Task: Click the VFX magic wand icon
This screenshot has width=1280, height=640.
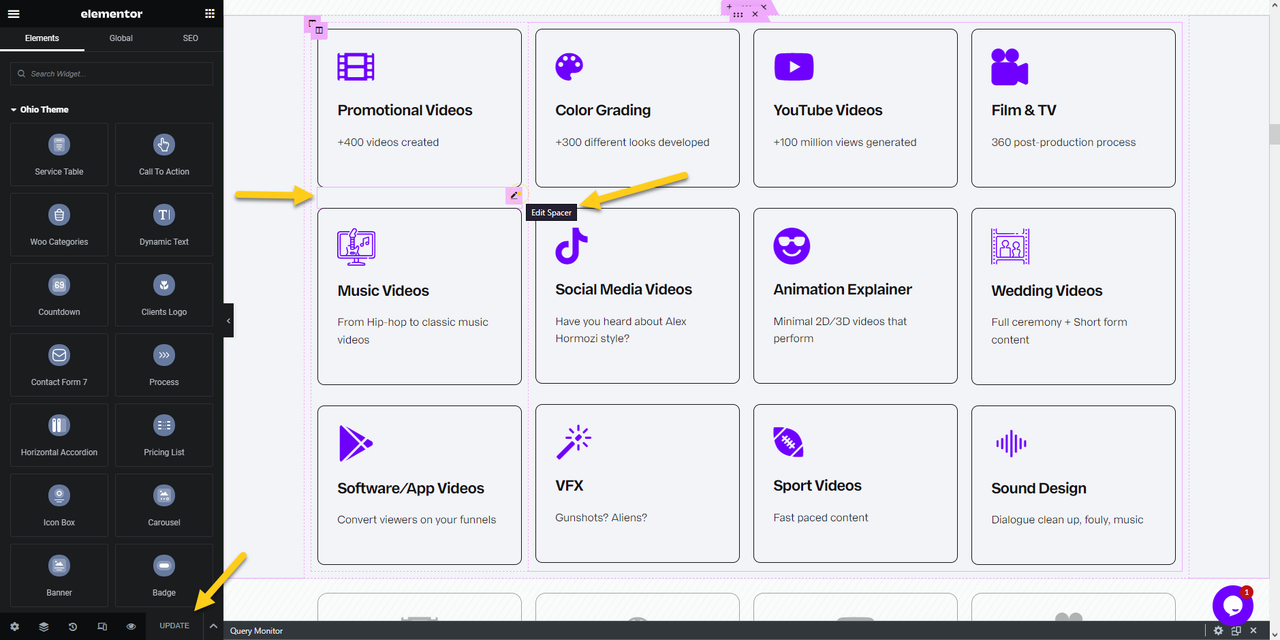Action: [x=574, y=442]
